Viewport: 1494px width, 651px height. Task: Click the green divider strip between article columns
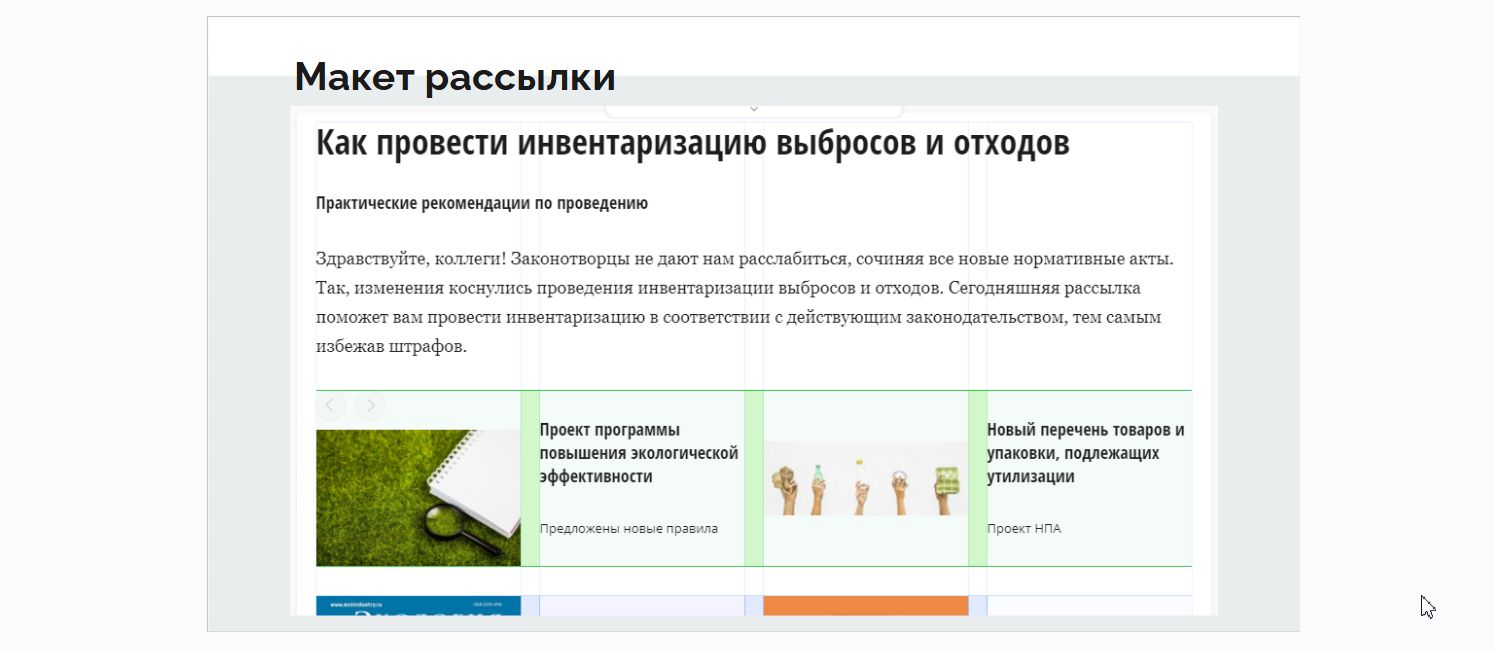pyautogui.click(x=528, y=478)
